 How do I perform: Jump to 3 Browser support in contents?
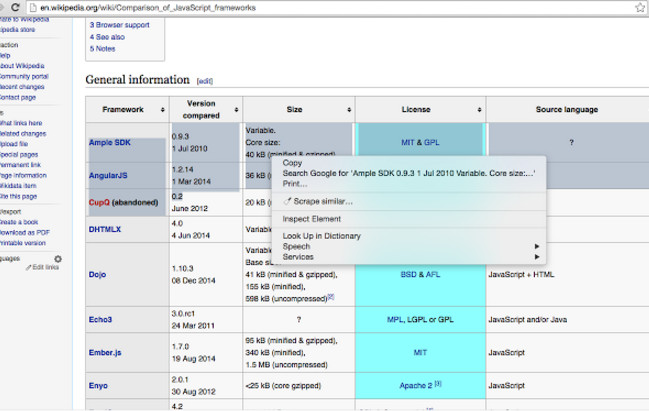(120, 25)
